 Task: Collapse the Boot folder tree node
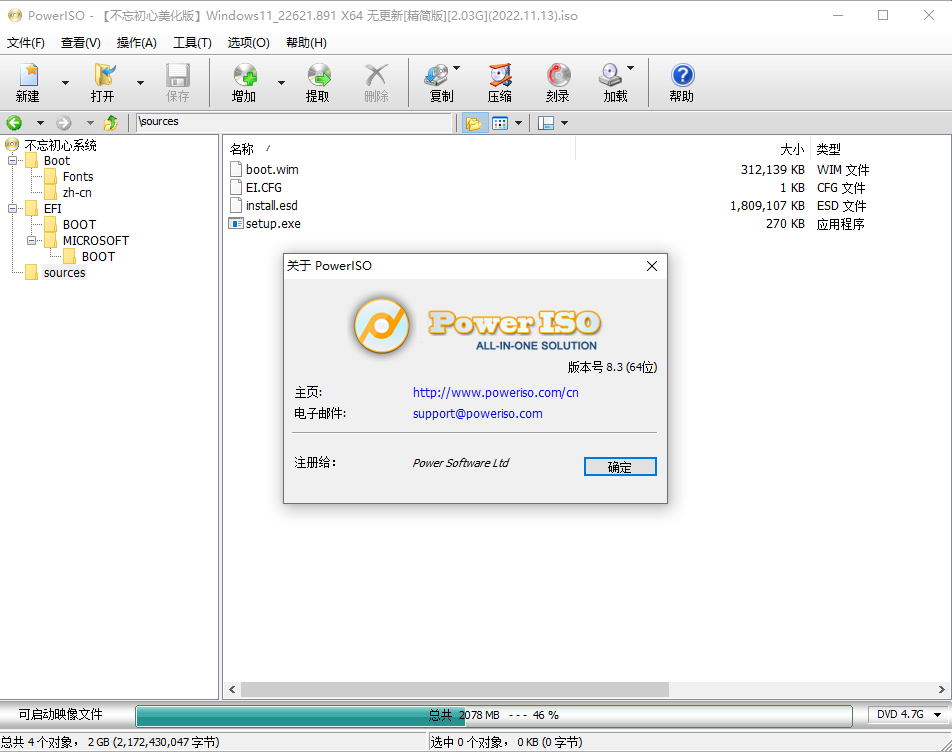[x=13, y=161]
